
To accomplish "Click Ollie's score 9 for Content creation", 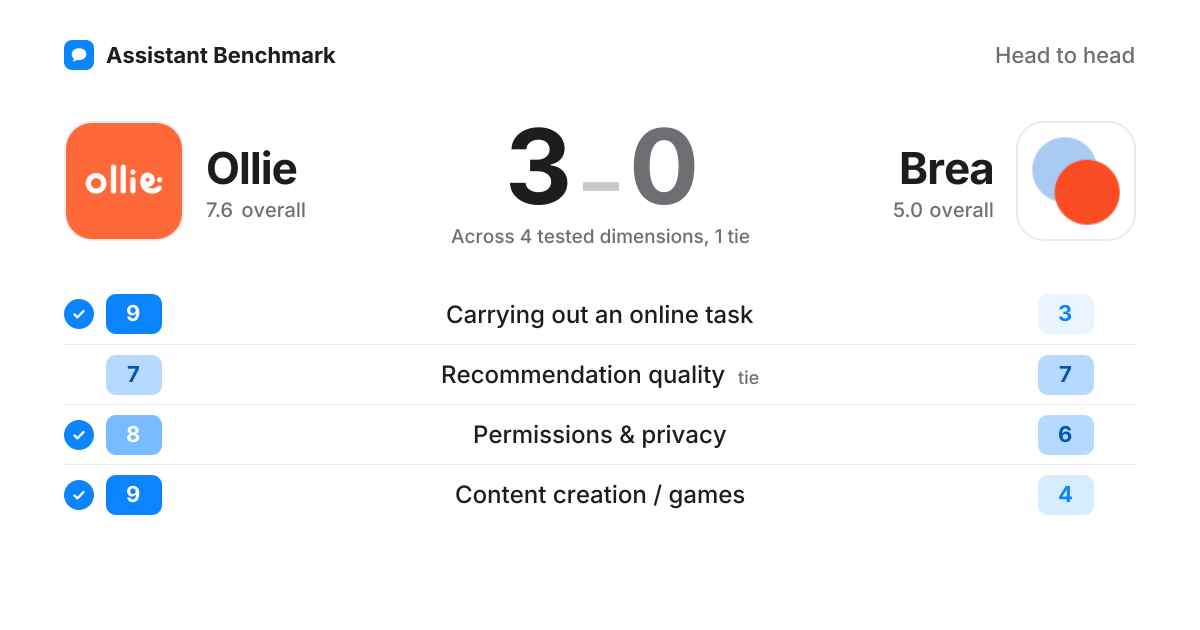I will pos(134,494).
